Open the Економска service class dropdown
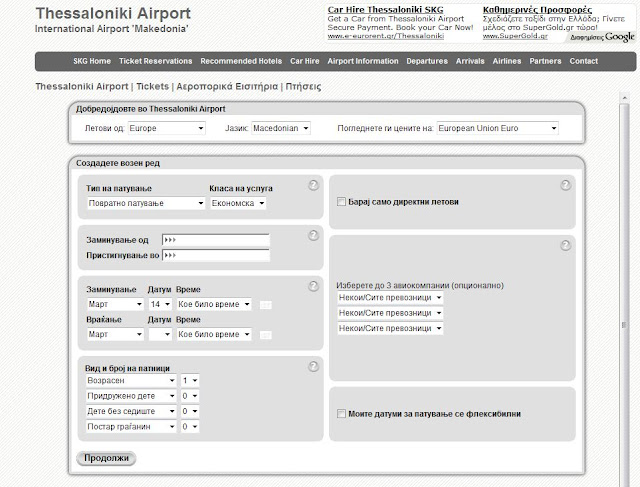 (x=238, y=203)
